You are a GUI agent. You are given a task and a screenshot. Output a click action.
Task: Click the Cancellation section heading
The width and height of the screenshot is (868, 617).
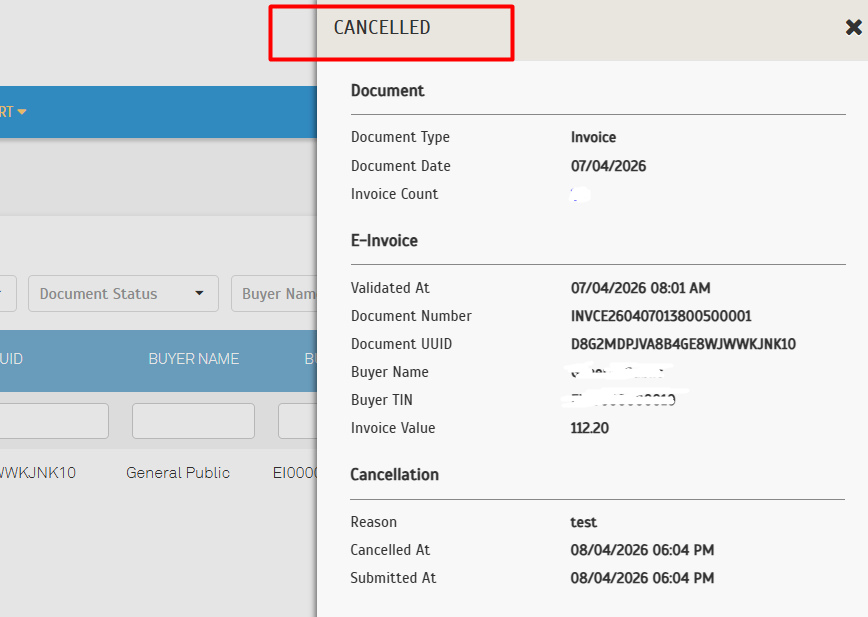coord(394,475)
